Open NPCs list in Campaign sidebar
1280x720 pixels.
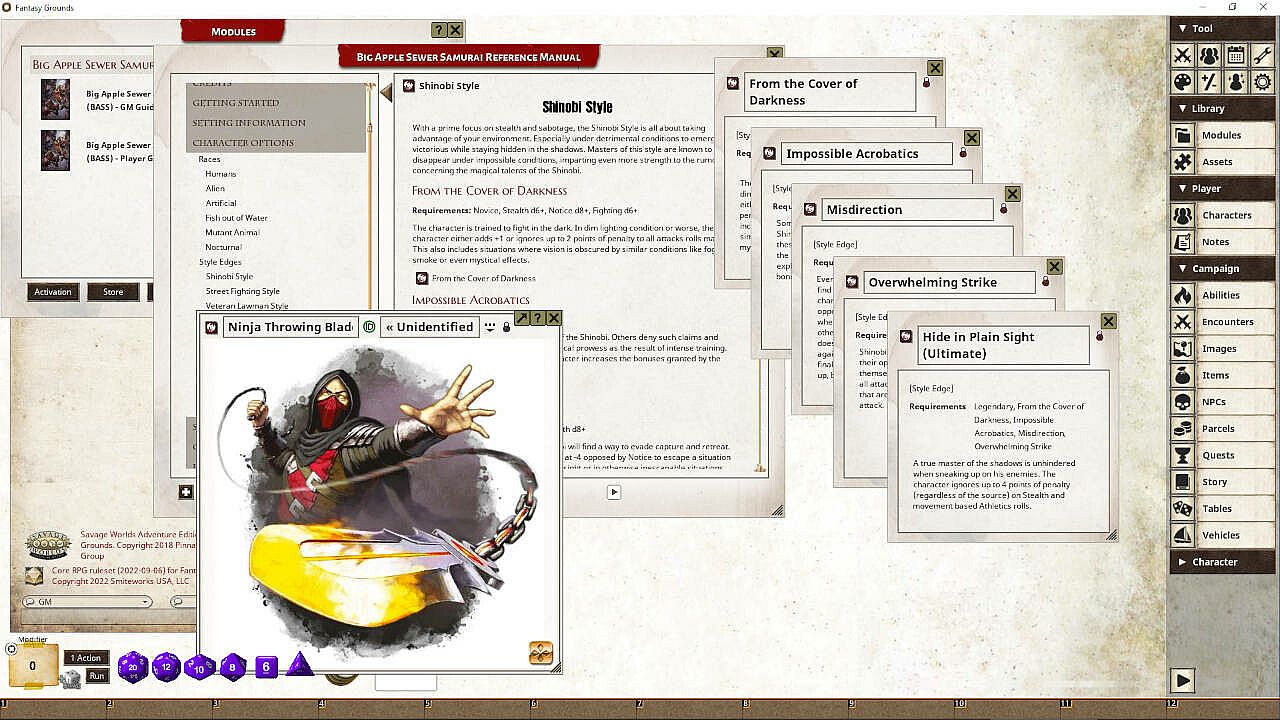tap(1222, 402)
